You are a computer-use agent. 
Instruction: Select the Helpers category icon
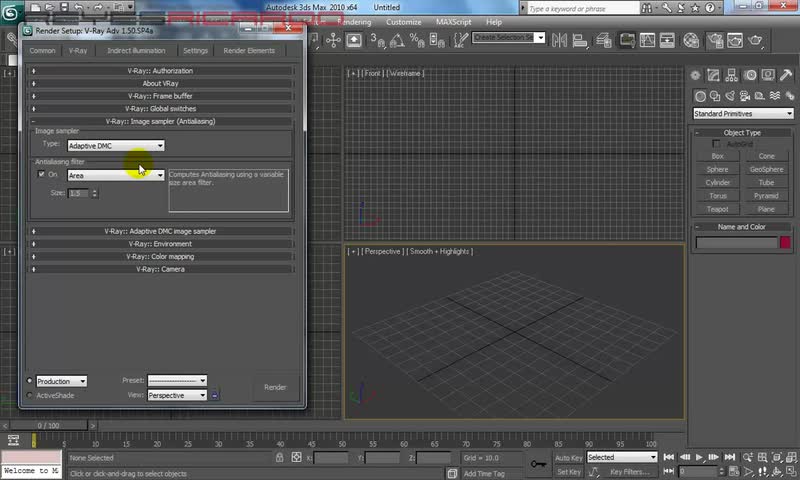point(760,96)
